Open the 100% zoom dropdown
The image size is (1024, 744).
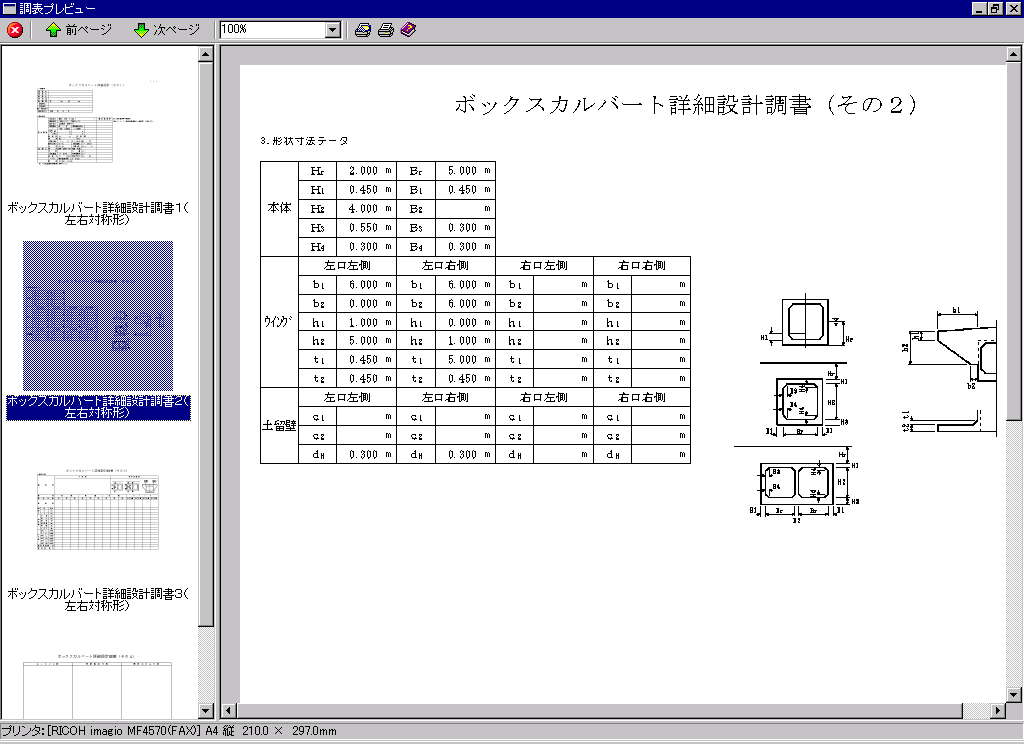[x=333, y=30]
